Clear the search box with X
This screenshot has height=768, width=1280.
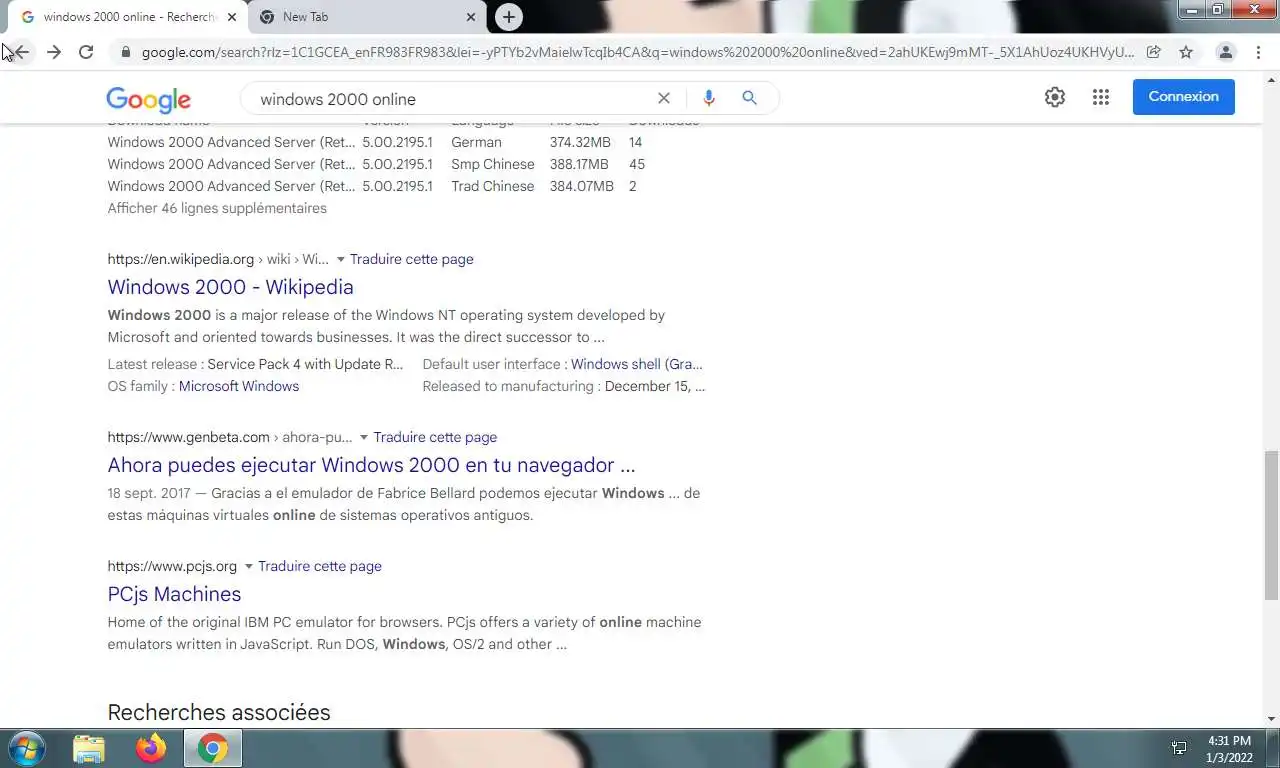click(x=663, y=98)
